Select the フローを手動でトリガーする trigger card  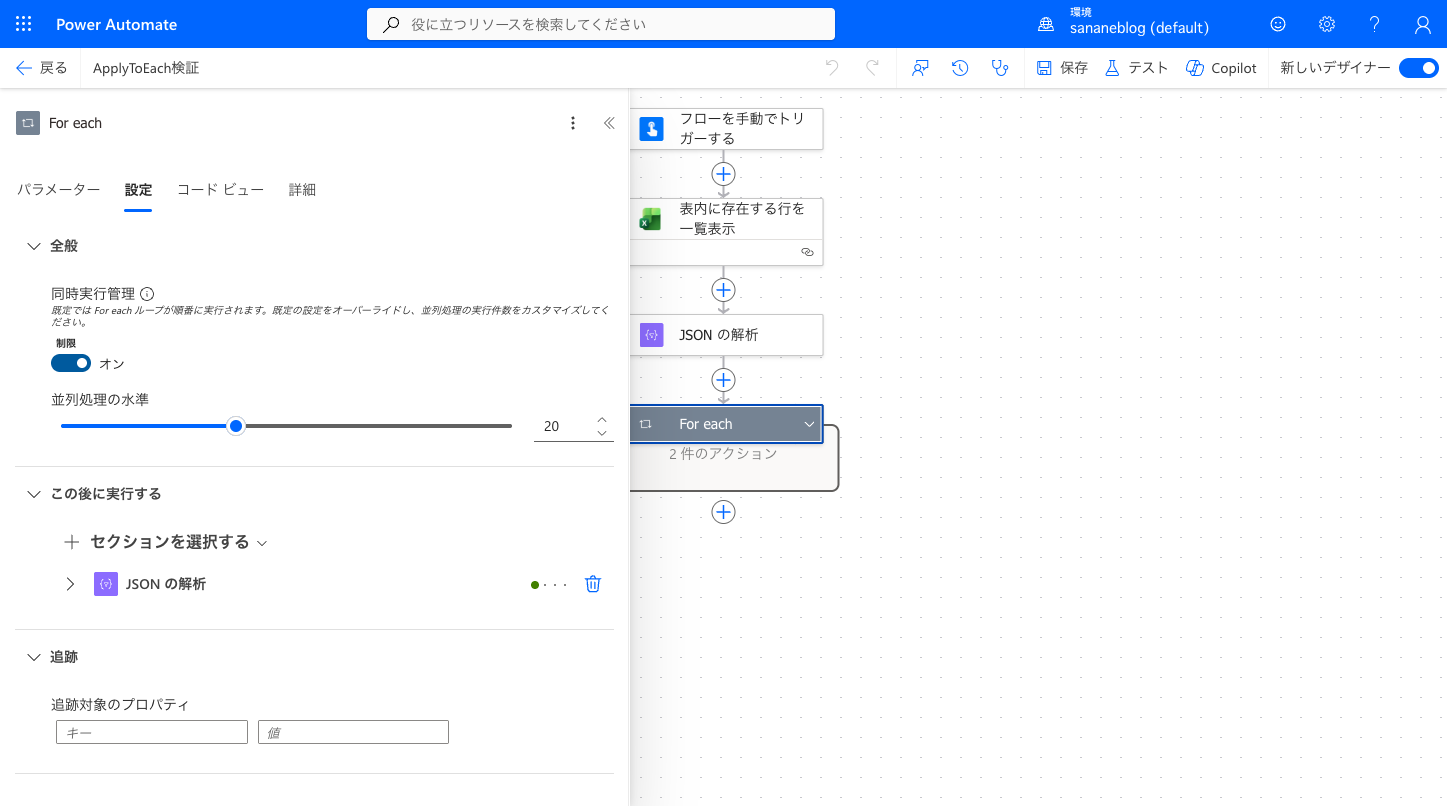pyautogui.click(x=726, y=129)
